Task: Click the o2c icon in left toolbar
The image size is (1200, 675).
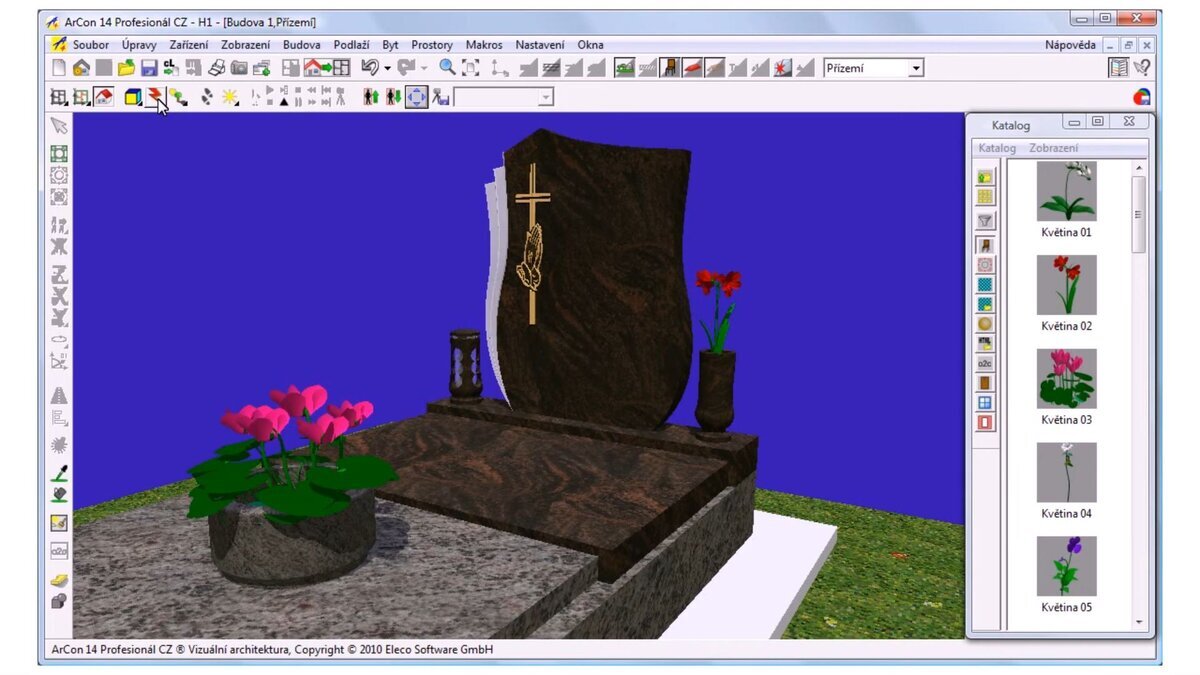Action: tap(59, 550)
